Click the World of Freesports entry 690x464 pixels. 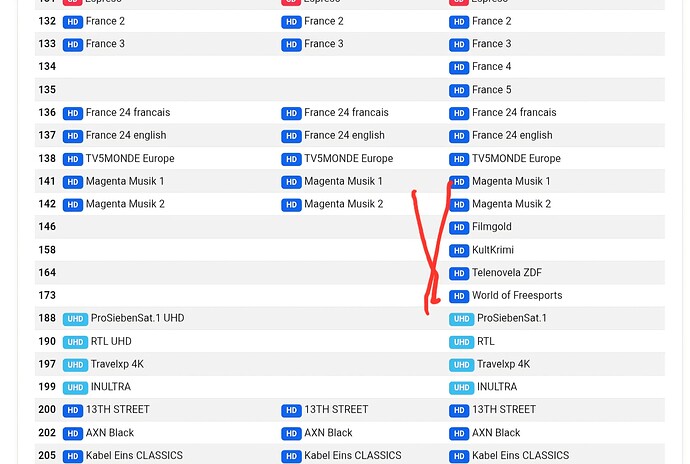tap(517, 295)
